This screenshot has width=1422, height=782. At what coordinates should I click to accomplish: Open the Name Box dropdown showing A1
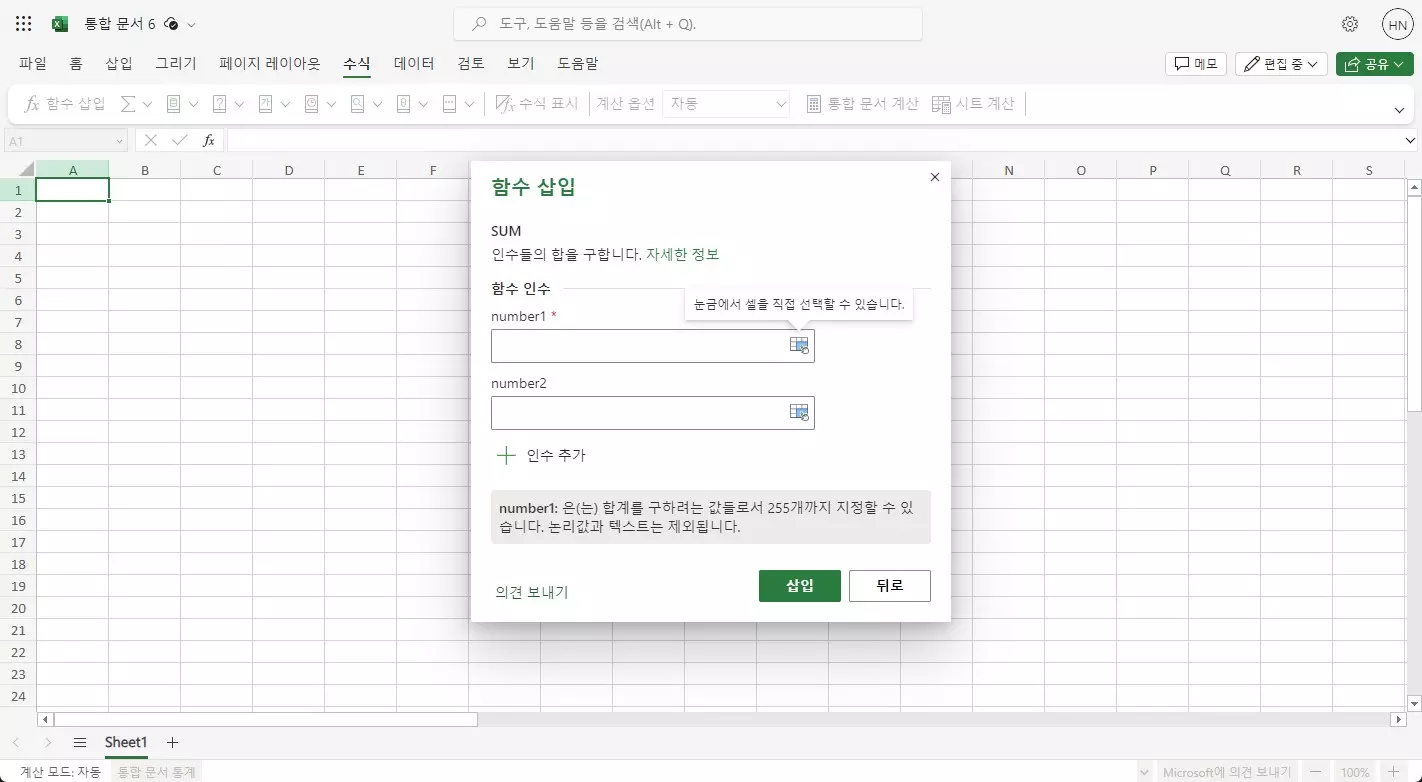point(121,141)
